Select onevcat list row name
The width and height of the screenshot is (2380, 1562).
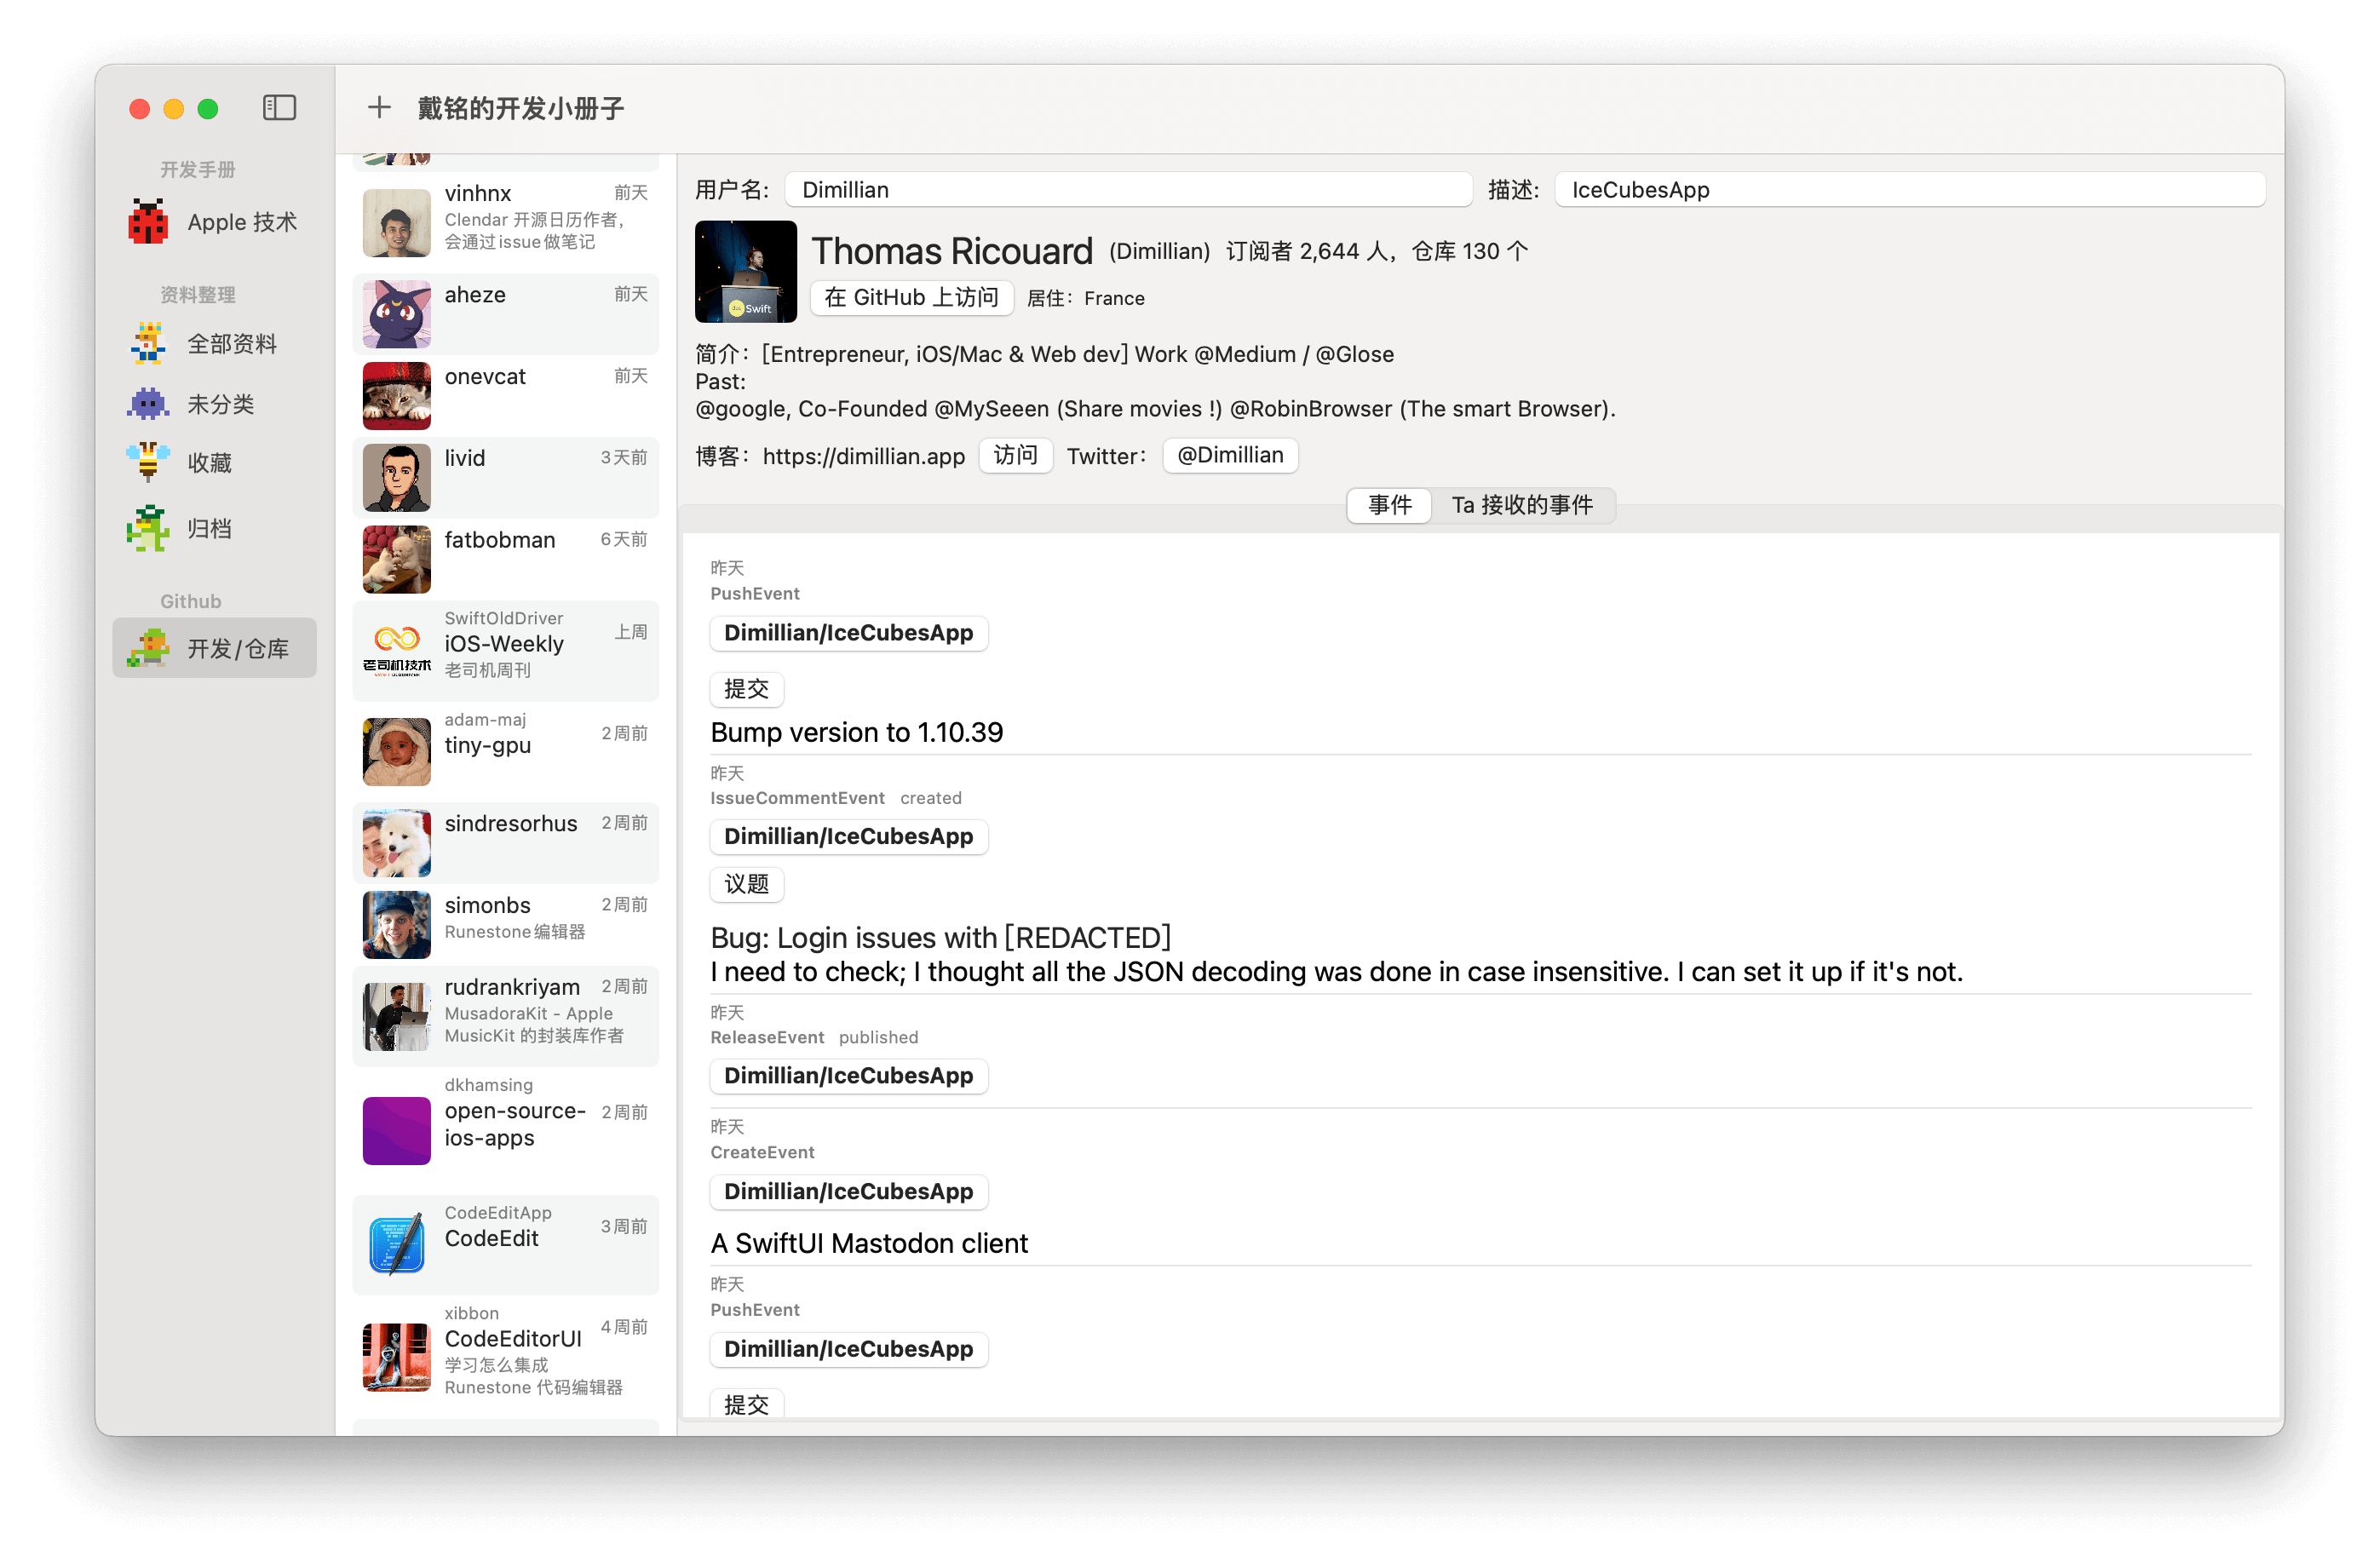coord(485,377)
